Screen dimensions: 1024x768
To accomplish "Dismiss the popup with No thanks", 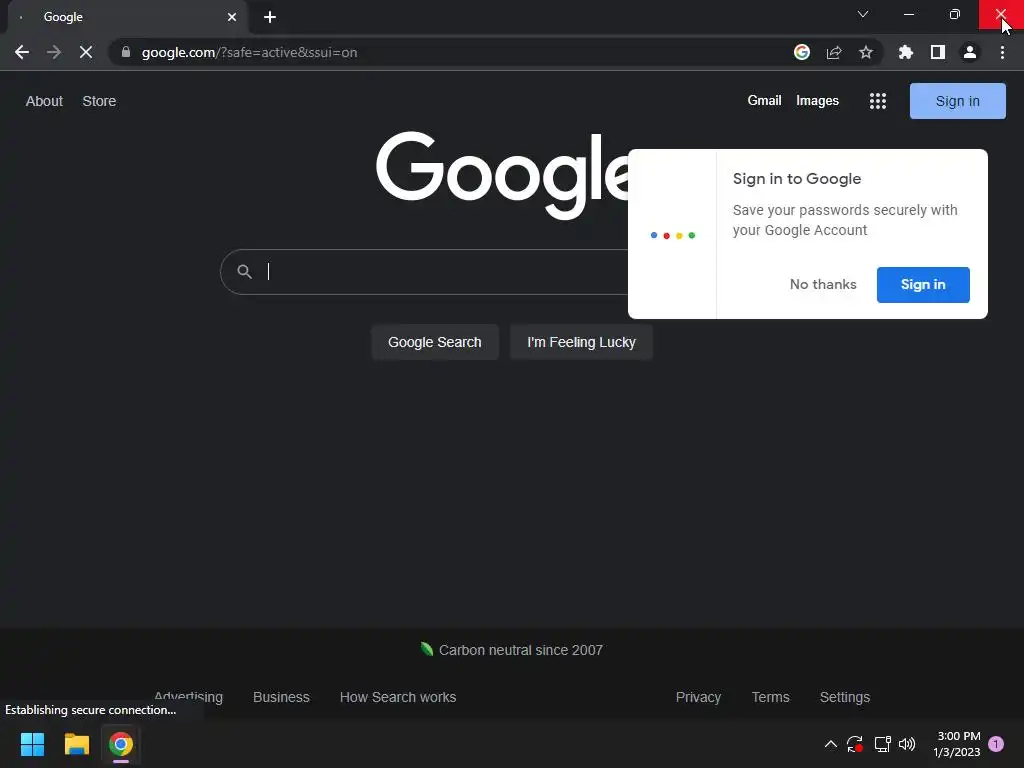I will tap(823, 285).
